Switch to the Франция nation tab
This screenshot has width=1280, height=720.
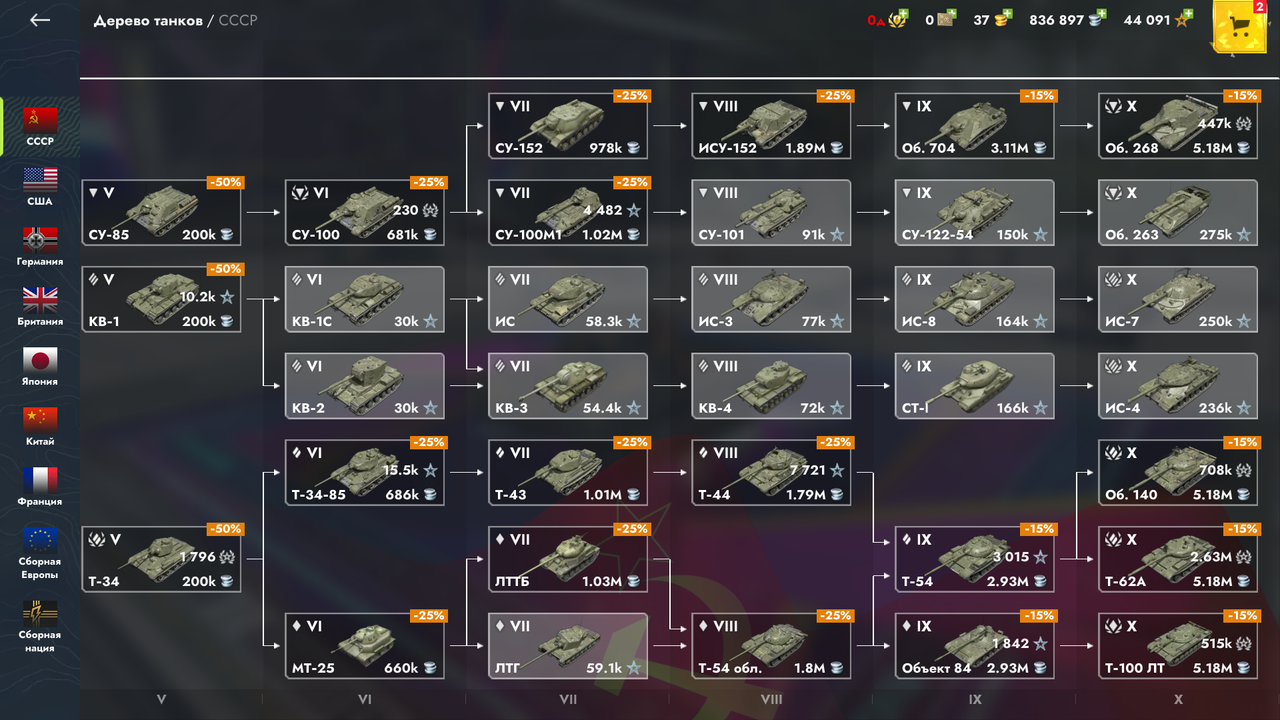tap(40, 487)
